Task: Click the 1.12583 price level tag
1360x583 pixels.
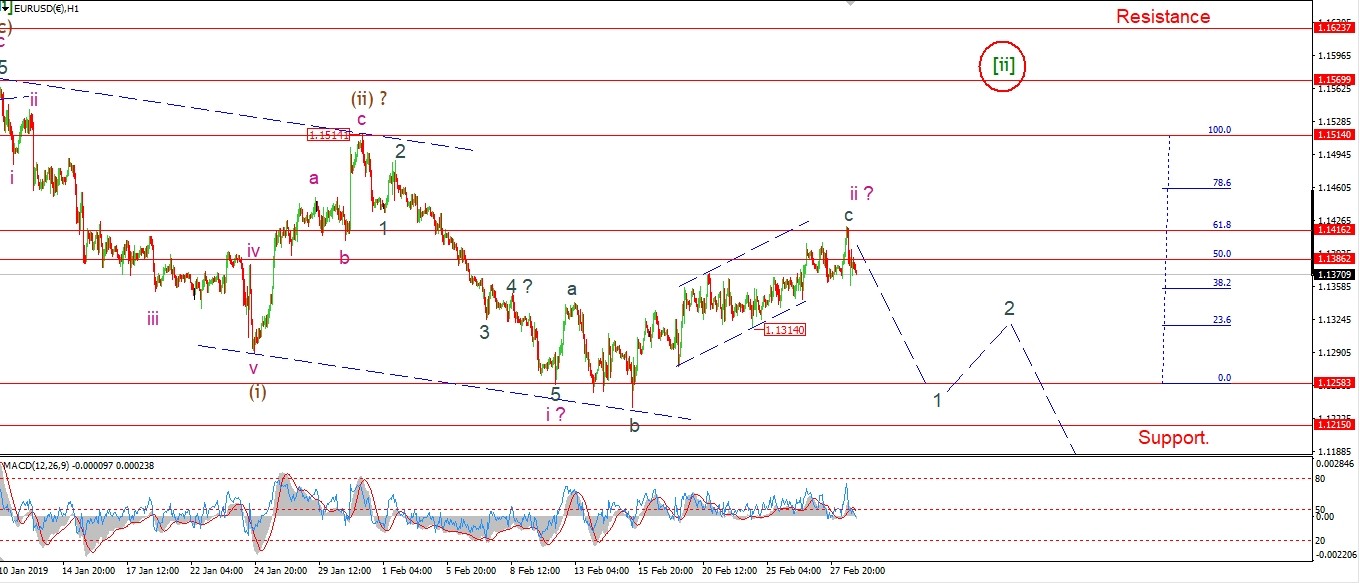Action: [x=1335, y=383]
